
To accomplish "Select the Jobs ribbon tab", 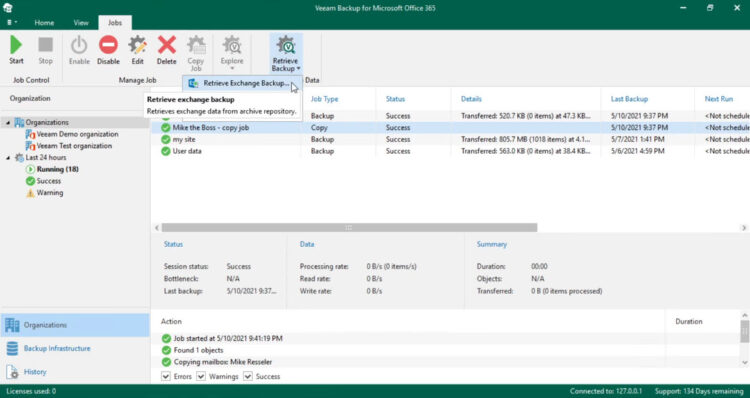I will click(115, 22).
